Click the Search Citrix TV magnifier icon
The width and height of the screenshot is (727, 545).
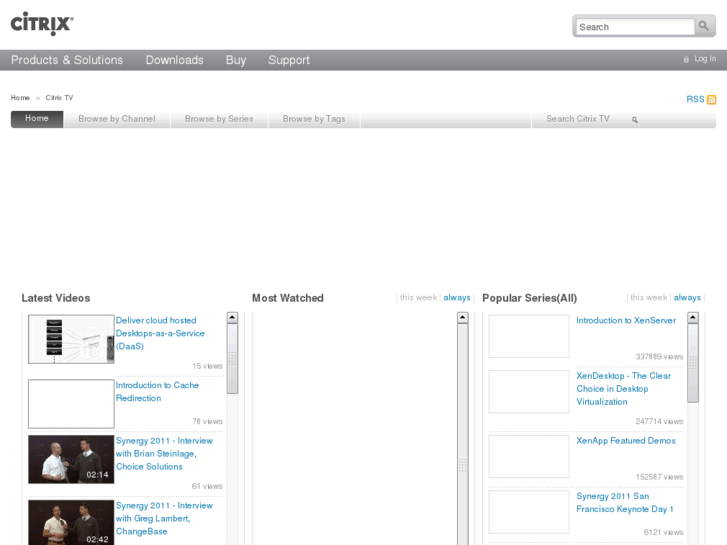click(x=635, y=120)
